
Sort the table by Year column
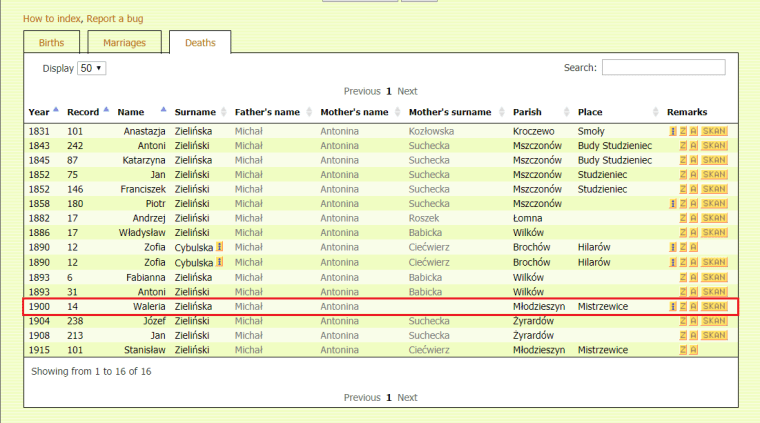point(39,112)
